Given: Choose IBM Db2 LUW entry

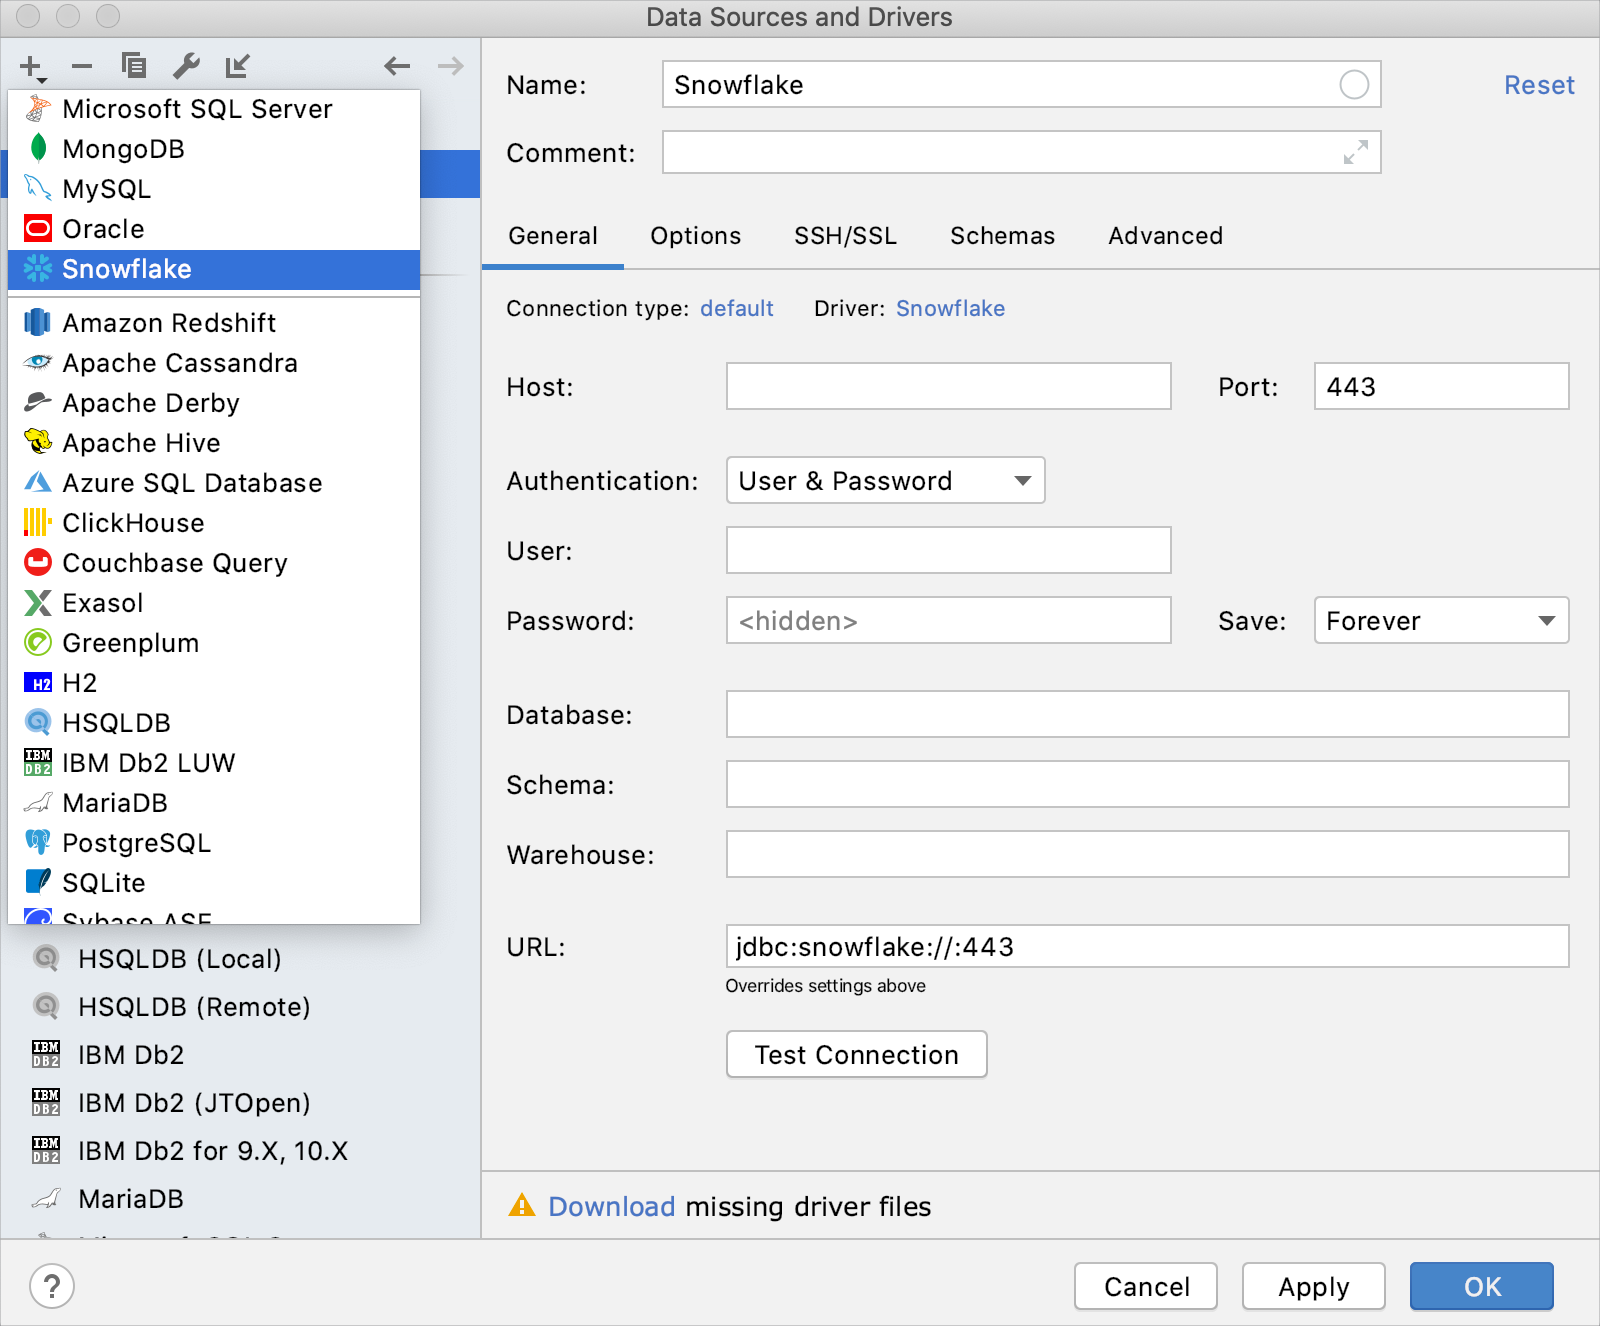Looking at the screenshot, I should pos(214,763).
